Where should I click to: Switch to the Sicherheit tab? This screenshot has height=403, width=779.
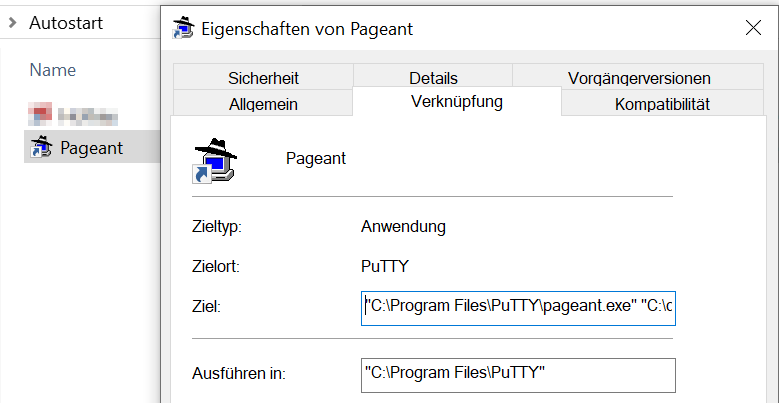point(263,78)
